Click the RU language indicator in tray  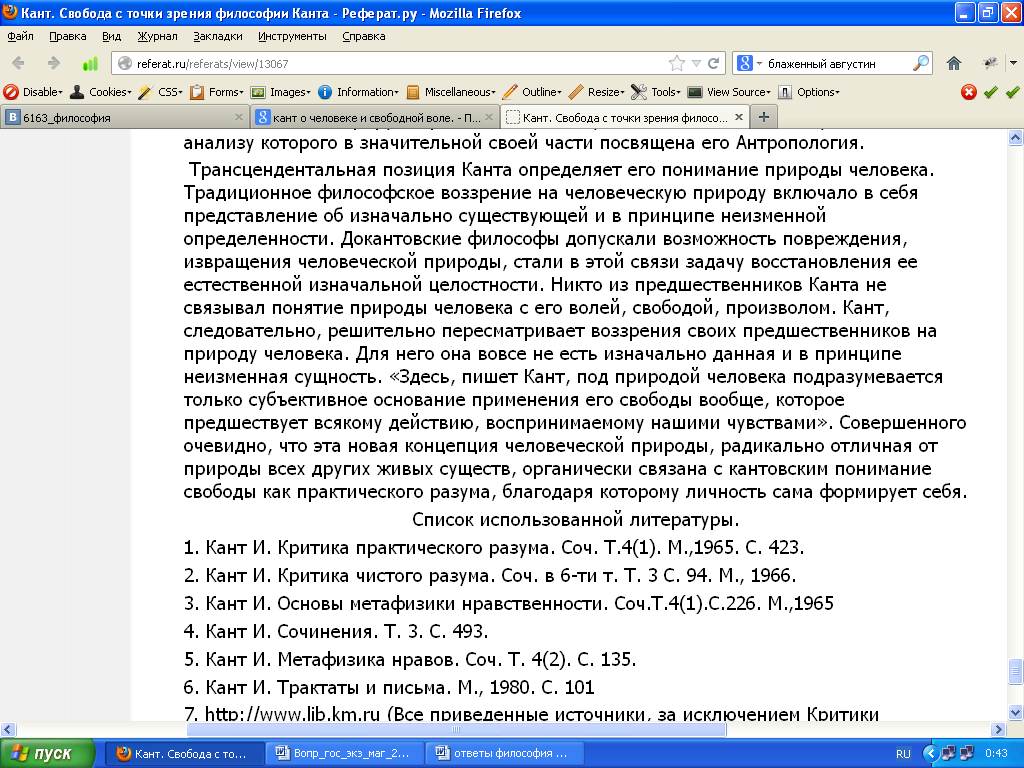coord(903,754)
